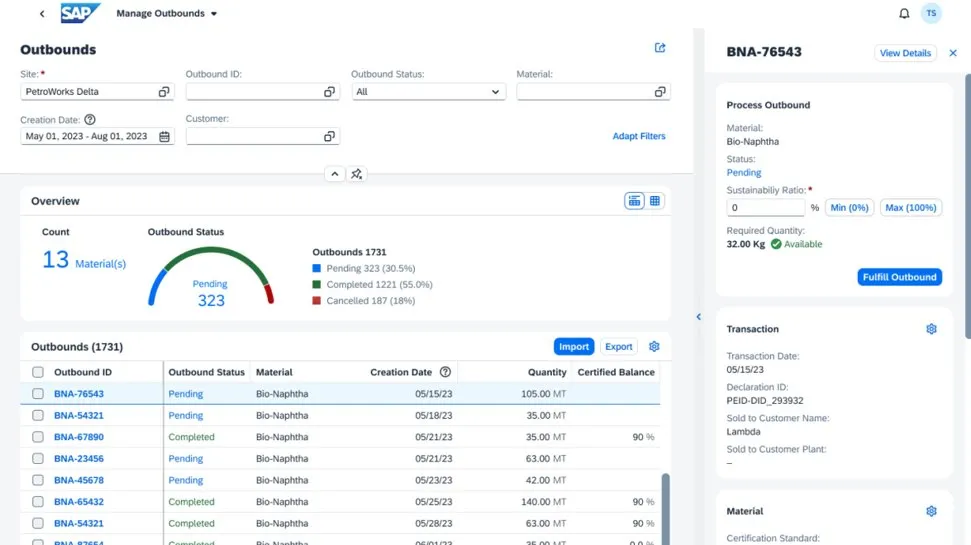Image resolution: width=971 pixels, height=545 pixels.
Task: Click the Fulfill Outbound button
Action: (899, 277)
